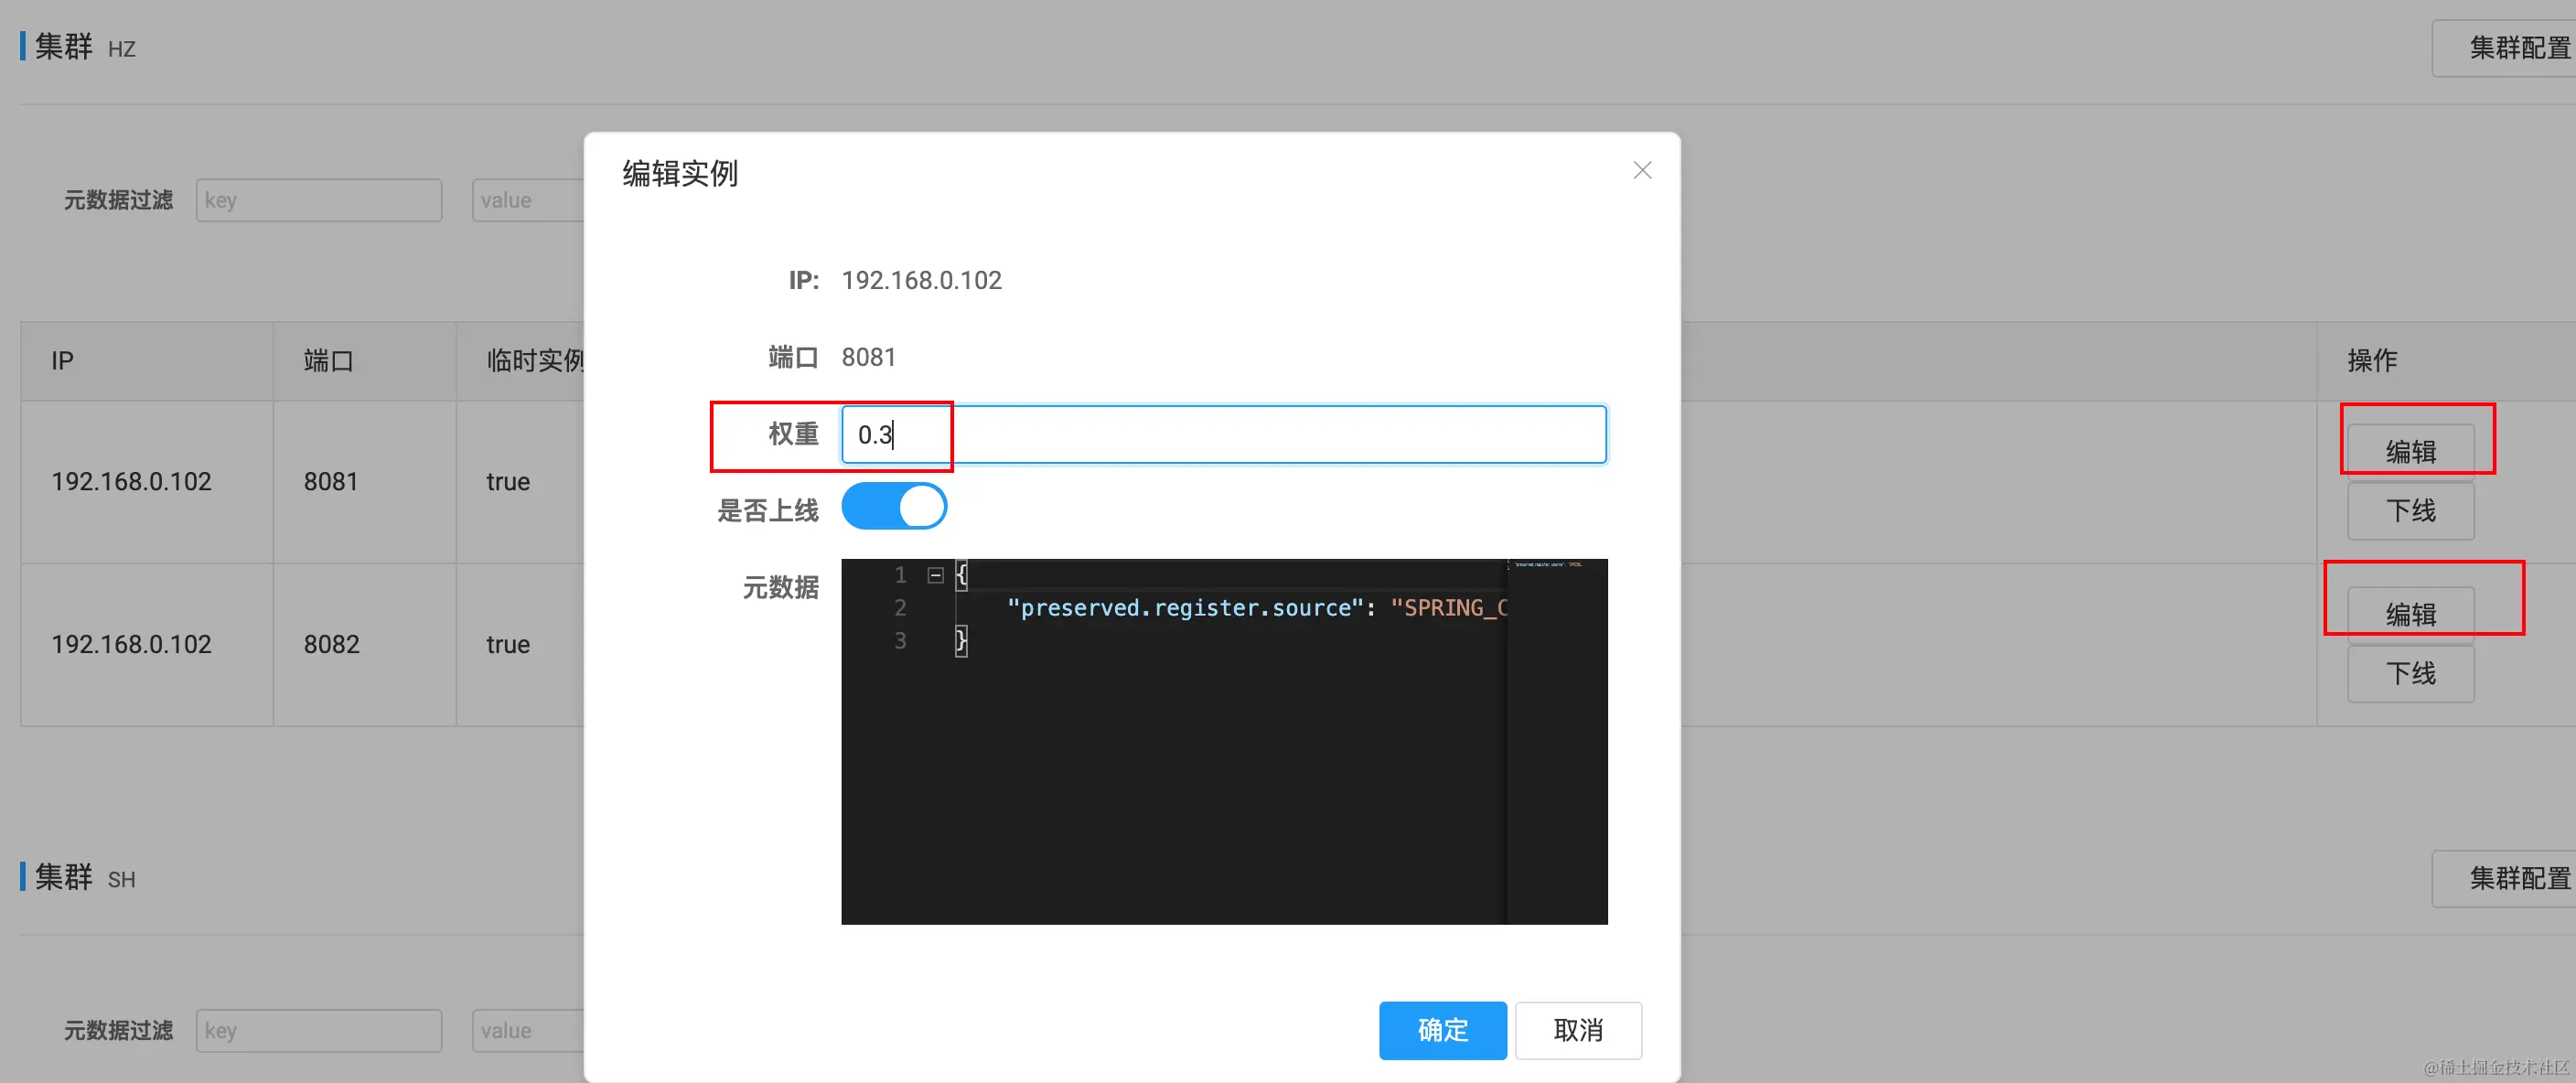The image size is (2576, 1083).
Task: Collapse the JSON fold icon on line 1
Action: pyautogui.click(x=935, y=575)
